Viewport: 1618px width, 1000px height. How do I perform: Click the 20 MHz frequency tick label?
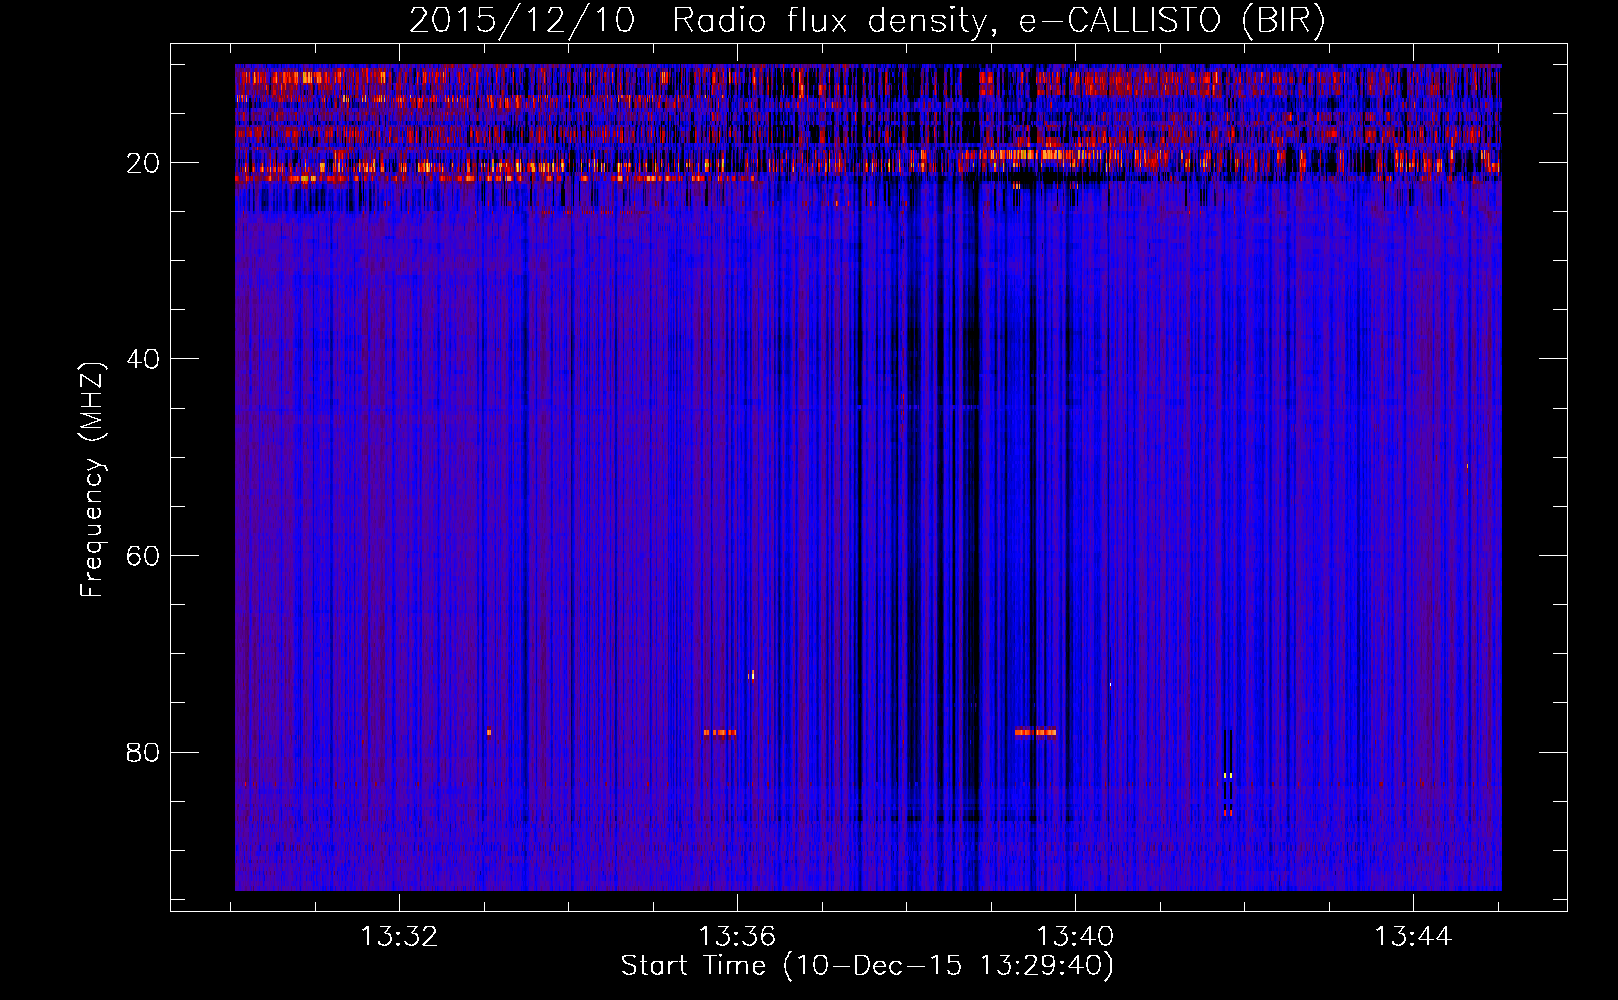tap(143, 163)
